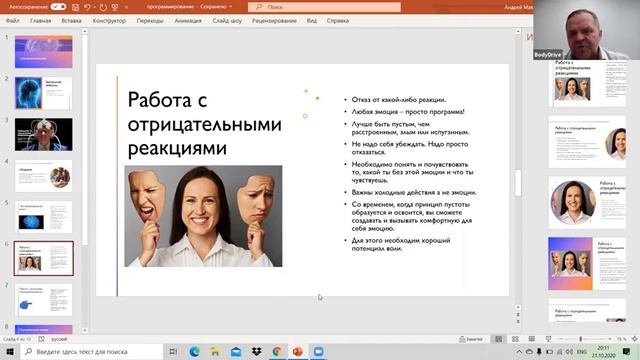The image size is (640, 360).
Task: Switch to the Вставка ribbon tab
Action: click(x=71, y=20)
